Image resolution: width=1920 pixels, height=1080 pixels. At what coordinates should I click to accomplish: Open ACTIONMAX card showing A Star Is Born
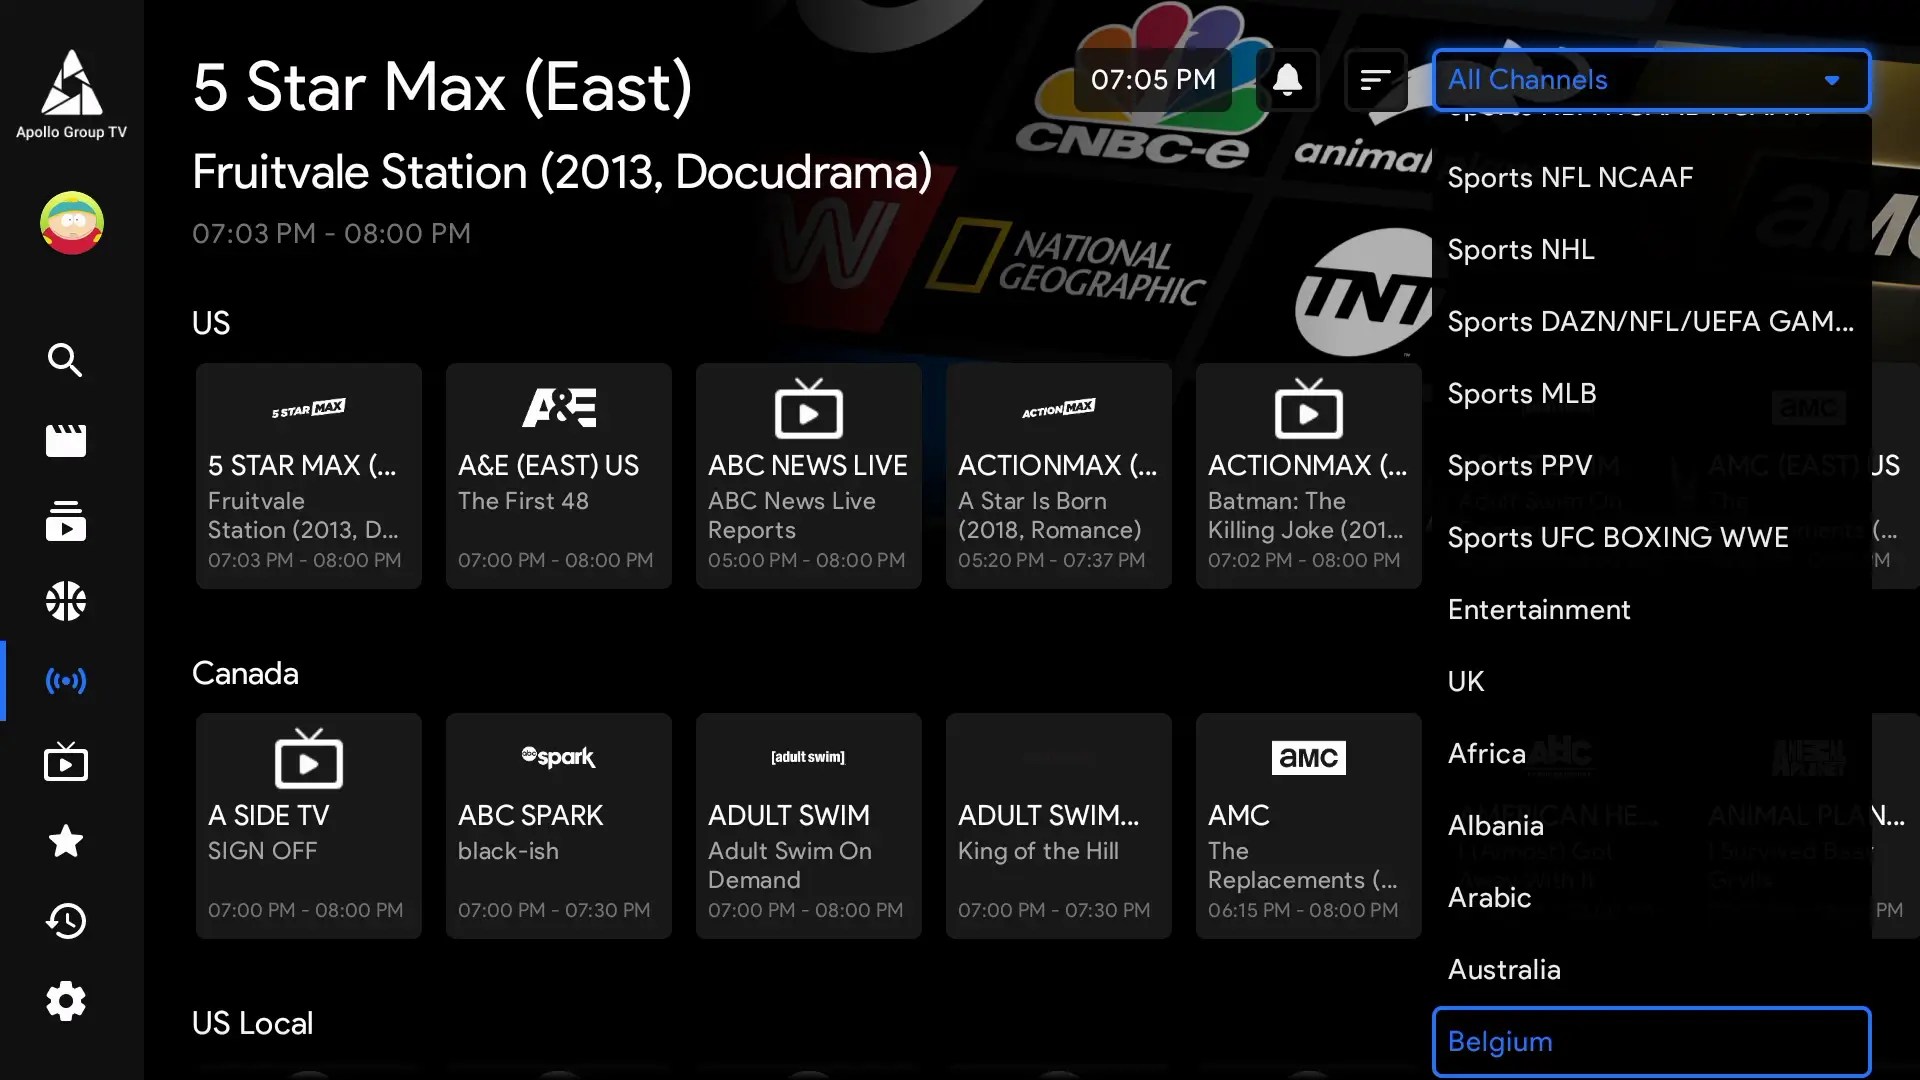click(1058, 476)
